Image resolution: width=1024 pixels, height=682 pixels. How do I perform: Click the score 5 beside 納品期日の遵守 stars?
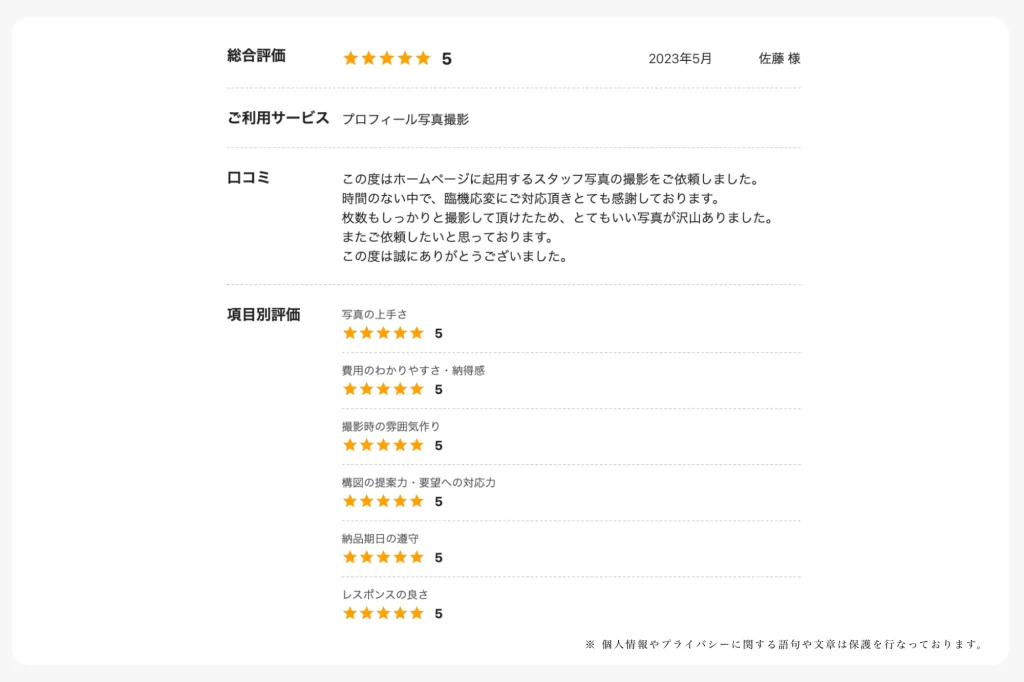pos(439,558)
